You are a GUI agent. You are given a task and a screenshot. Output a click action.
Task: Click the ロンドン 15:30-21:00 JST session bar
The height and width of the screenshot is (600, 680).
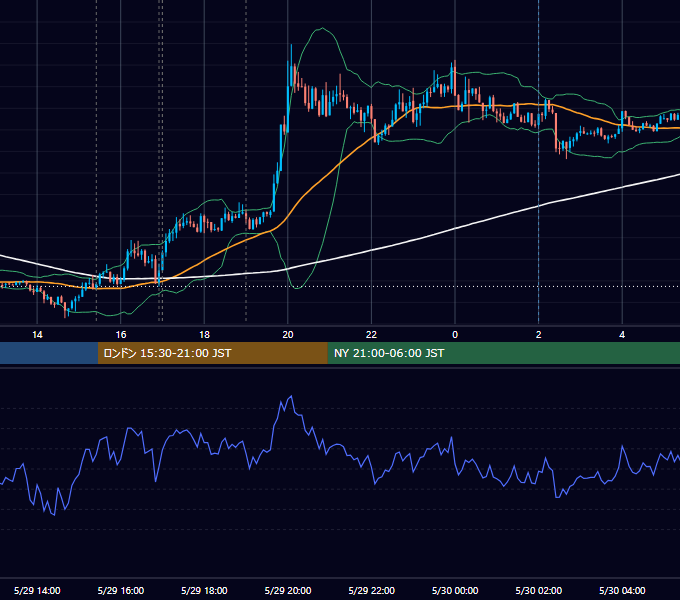[212, 353]
